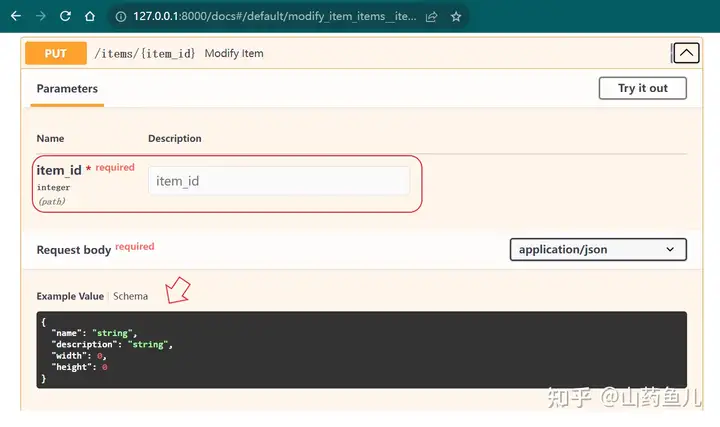Click the "height": 0 line in example
This screenshot has width=720, height=427.
pyautogui.click(x=79, y=367)
